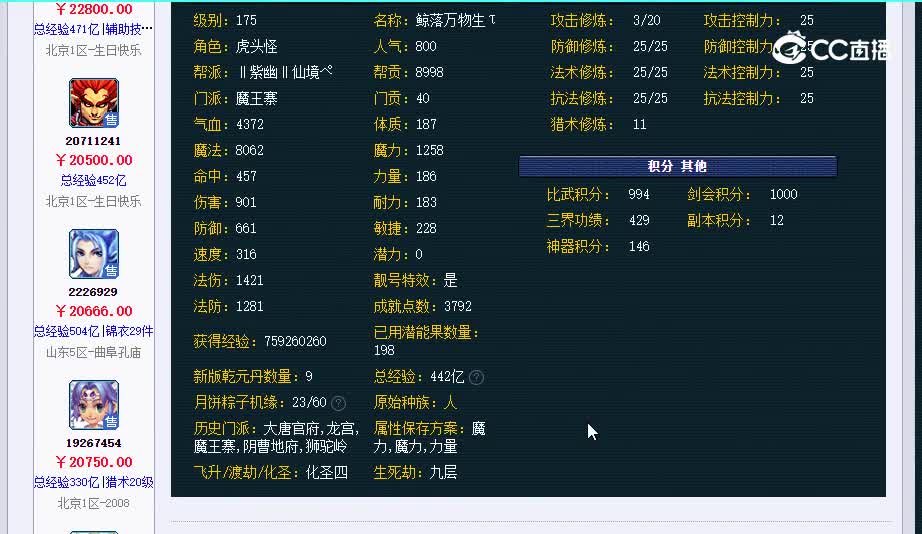The height and width of the screenshot is (534, 922).
Task: Open the blue-haired character avatar 2226929
Action: 93,254
